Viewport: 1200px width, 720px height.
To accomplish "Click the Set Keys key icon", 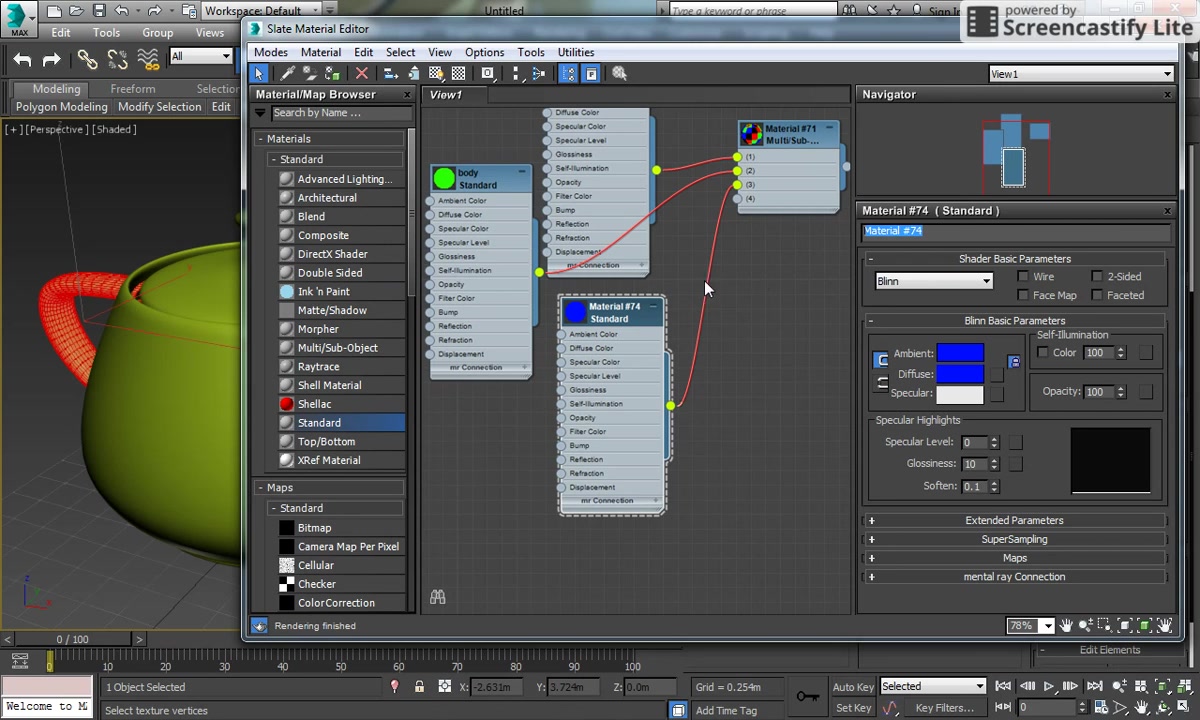I will click(806, 697).
